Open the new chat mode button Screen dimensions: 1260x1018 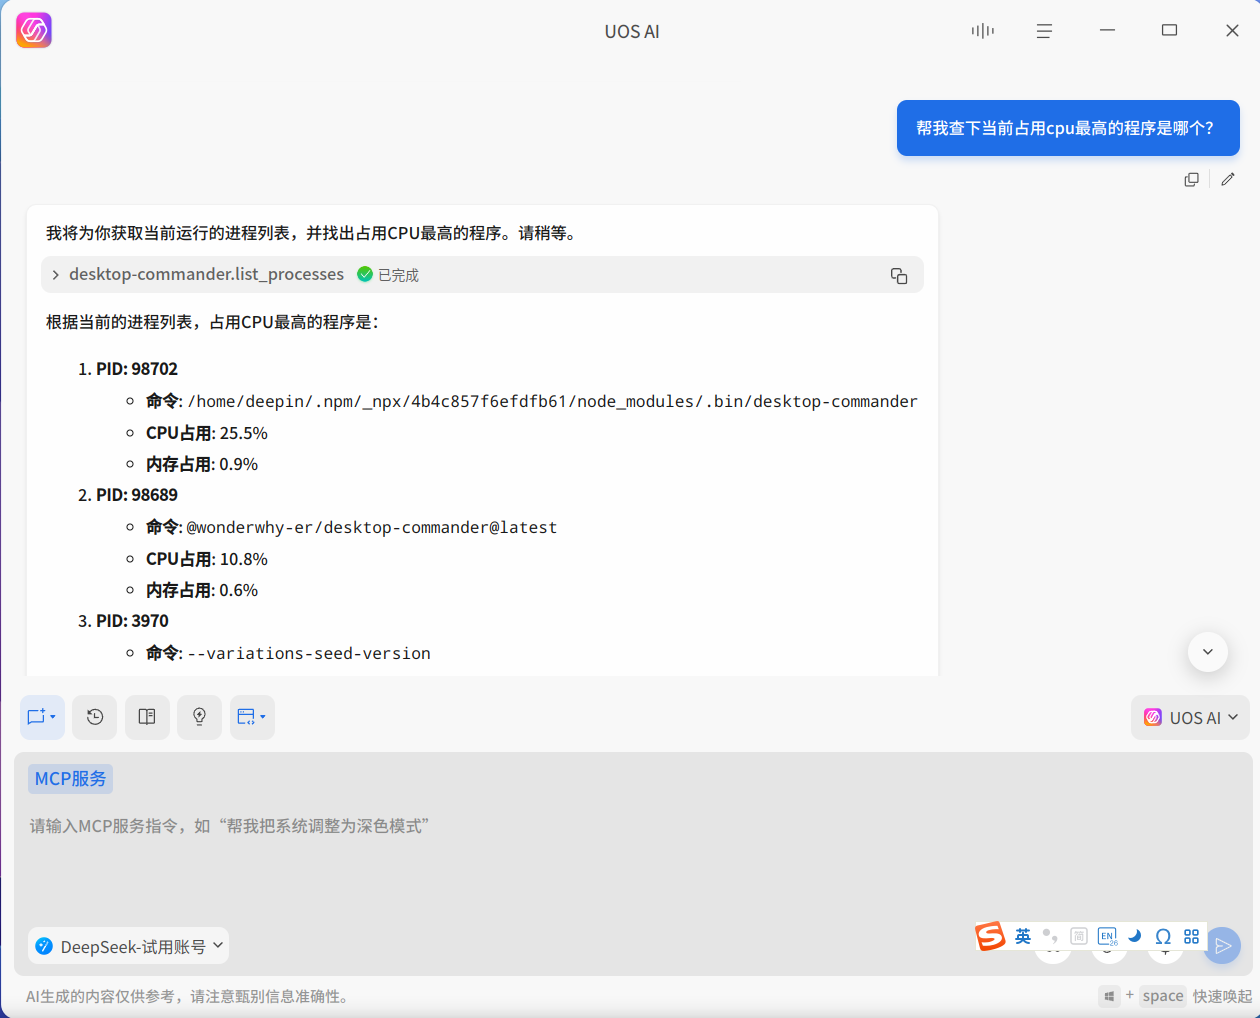tap(42, 717)
